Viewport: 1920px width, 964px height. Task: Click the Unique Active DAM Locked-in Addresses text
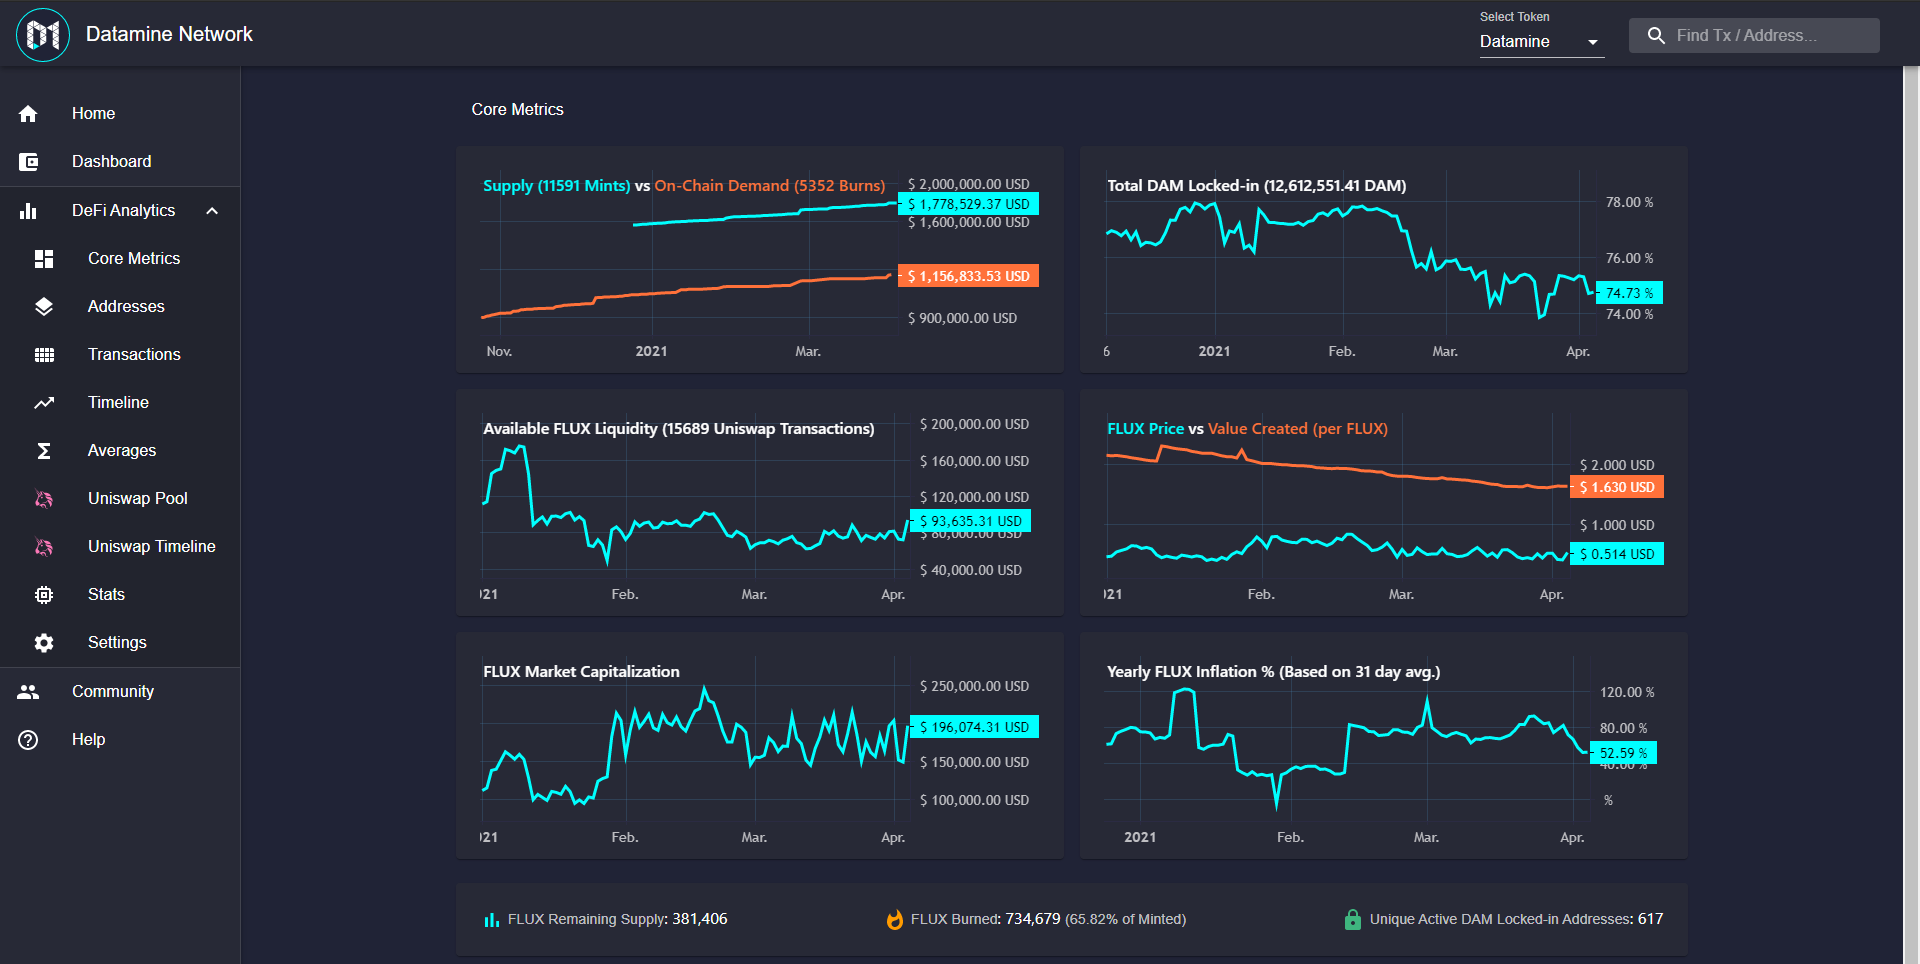click(1501, 919)
